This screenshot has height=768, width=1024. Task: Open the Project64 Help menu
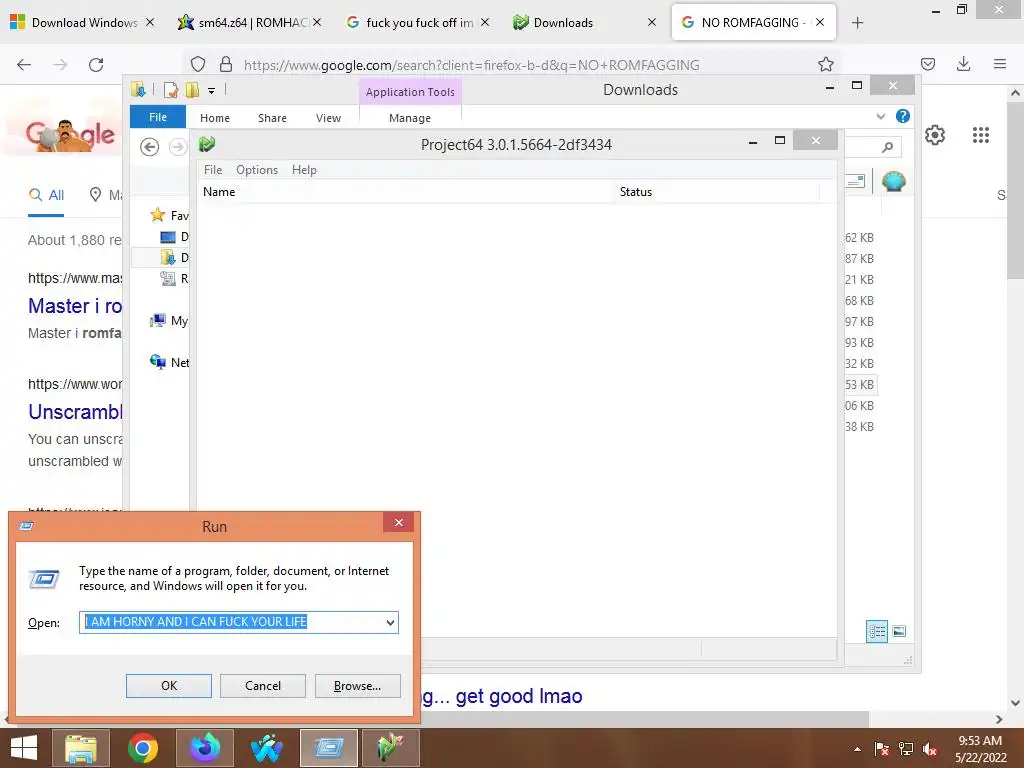click(x=304, y=170)
